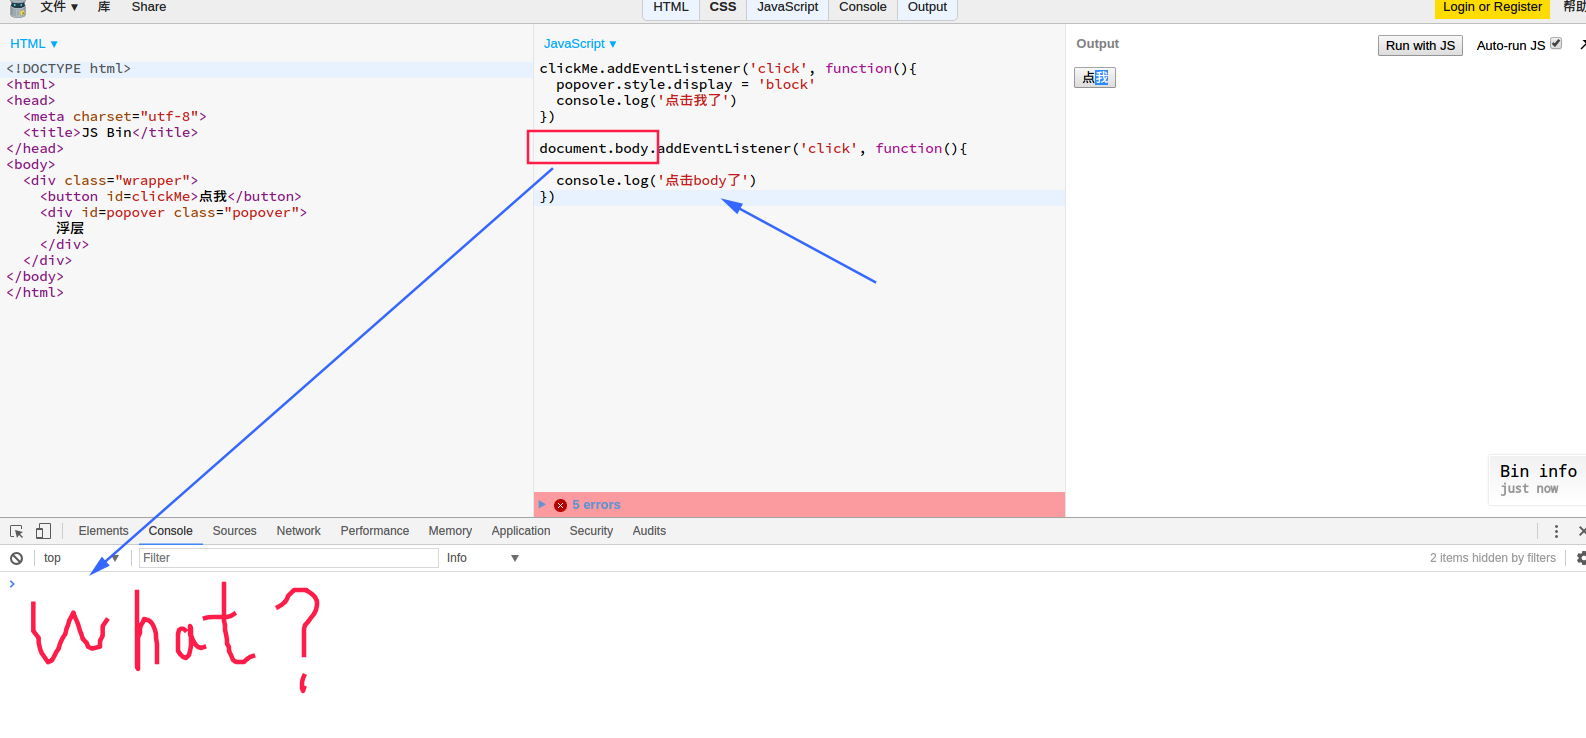Click the Run with JS button
This screenshot has height=738, width=1586.
coord(1420,45)
